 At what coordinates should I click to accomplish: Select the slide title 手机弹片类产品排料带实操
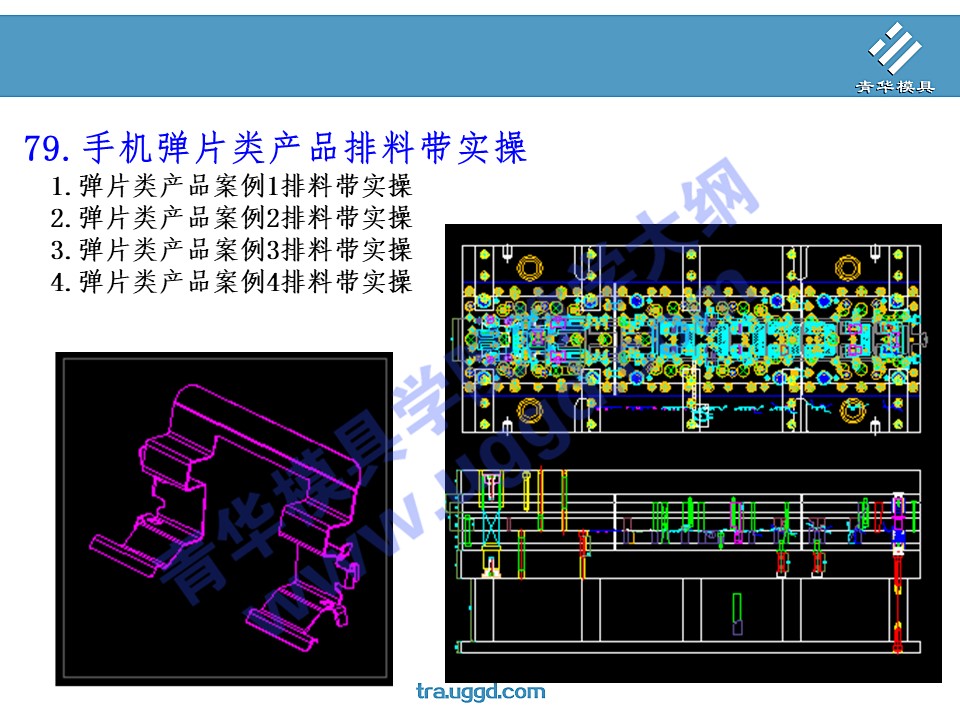pos(304,149)
